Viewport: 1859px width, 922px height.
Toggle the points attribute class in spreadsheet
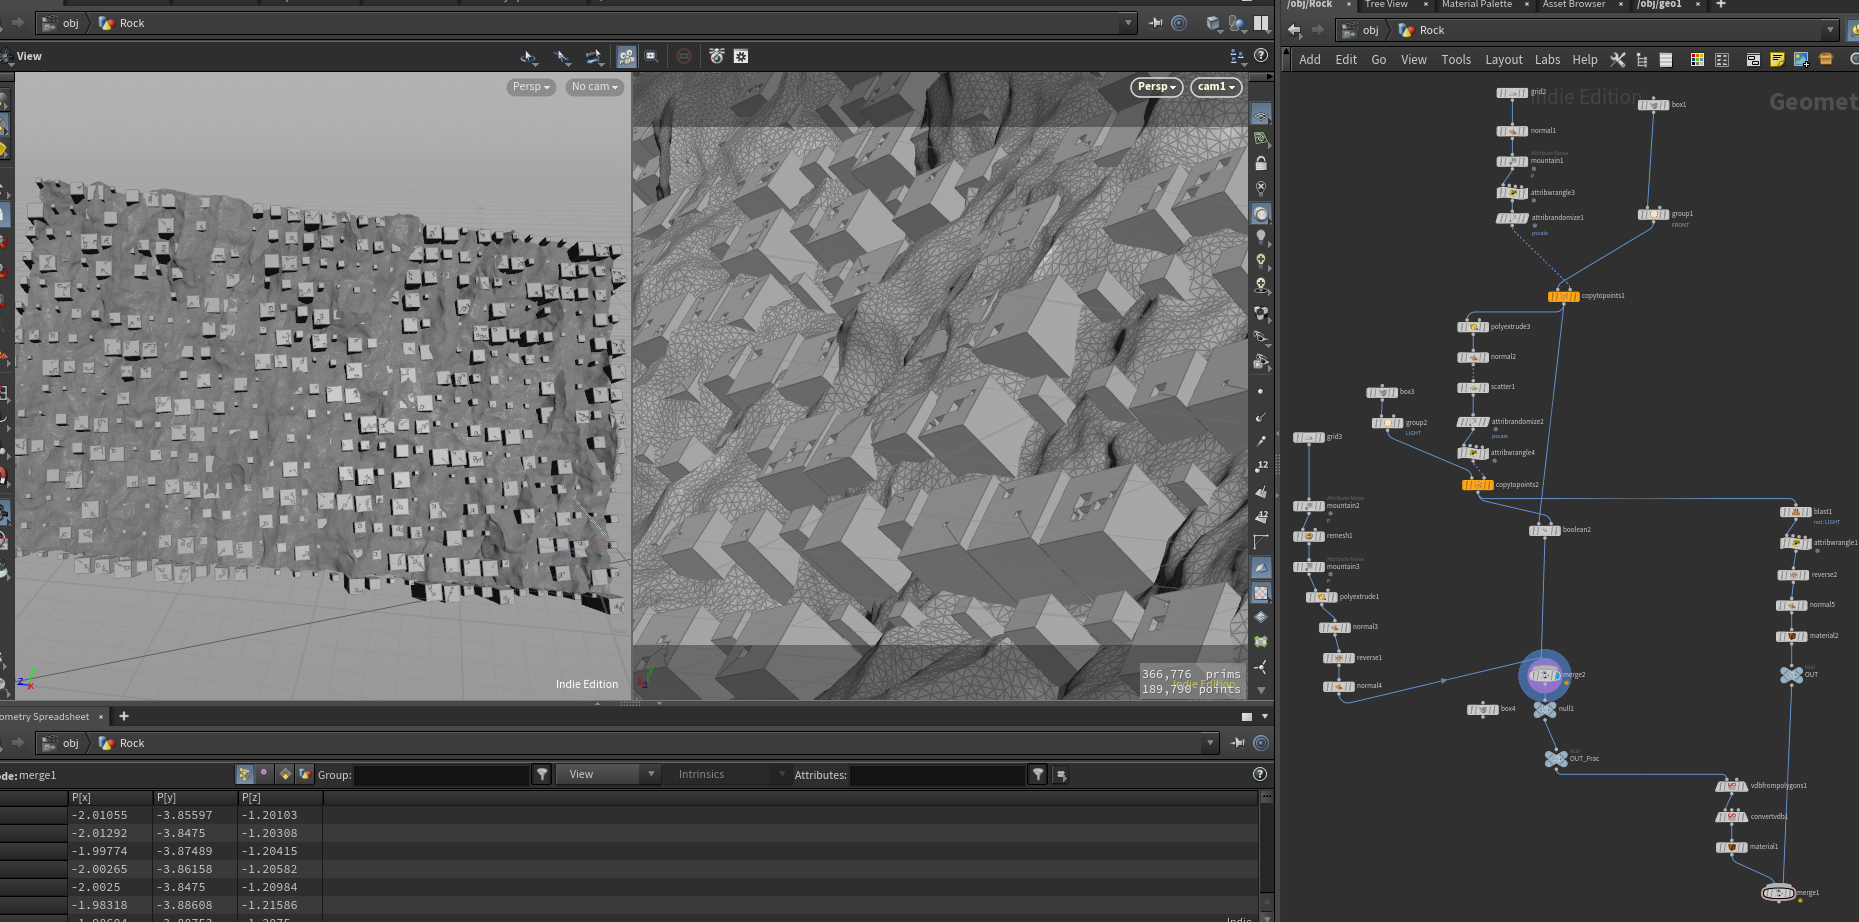click(x=245, y=774)
